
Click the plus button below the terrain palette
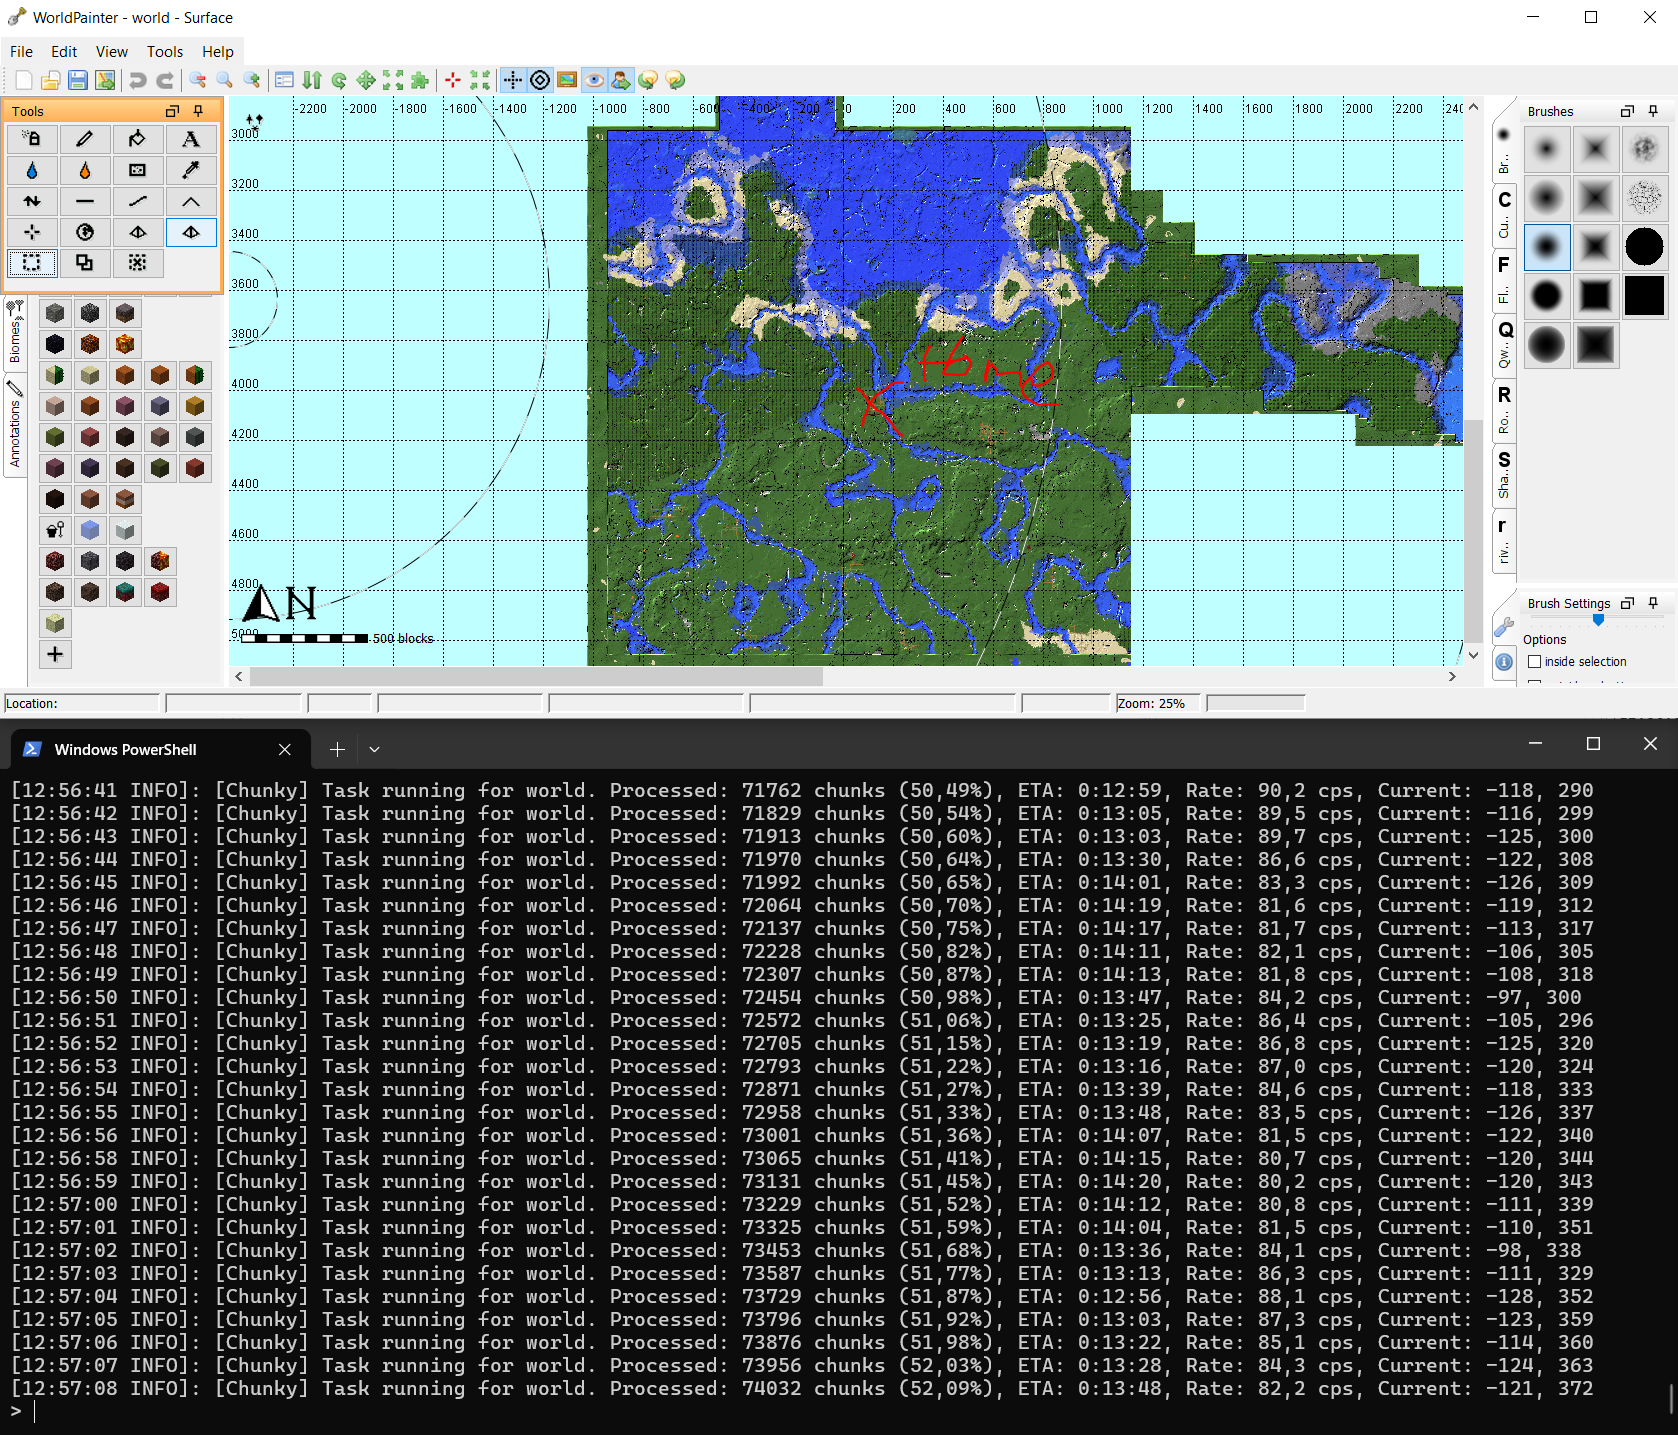tap(55, 654)
